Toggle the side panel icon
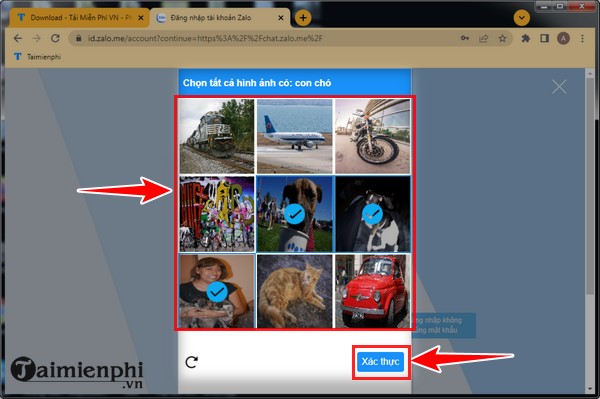Viewport: 600px width, 399px height. pos(545,38)
